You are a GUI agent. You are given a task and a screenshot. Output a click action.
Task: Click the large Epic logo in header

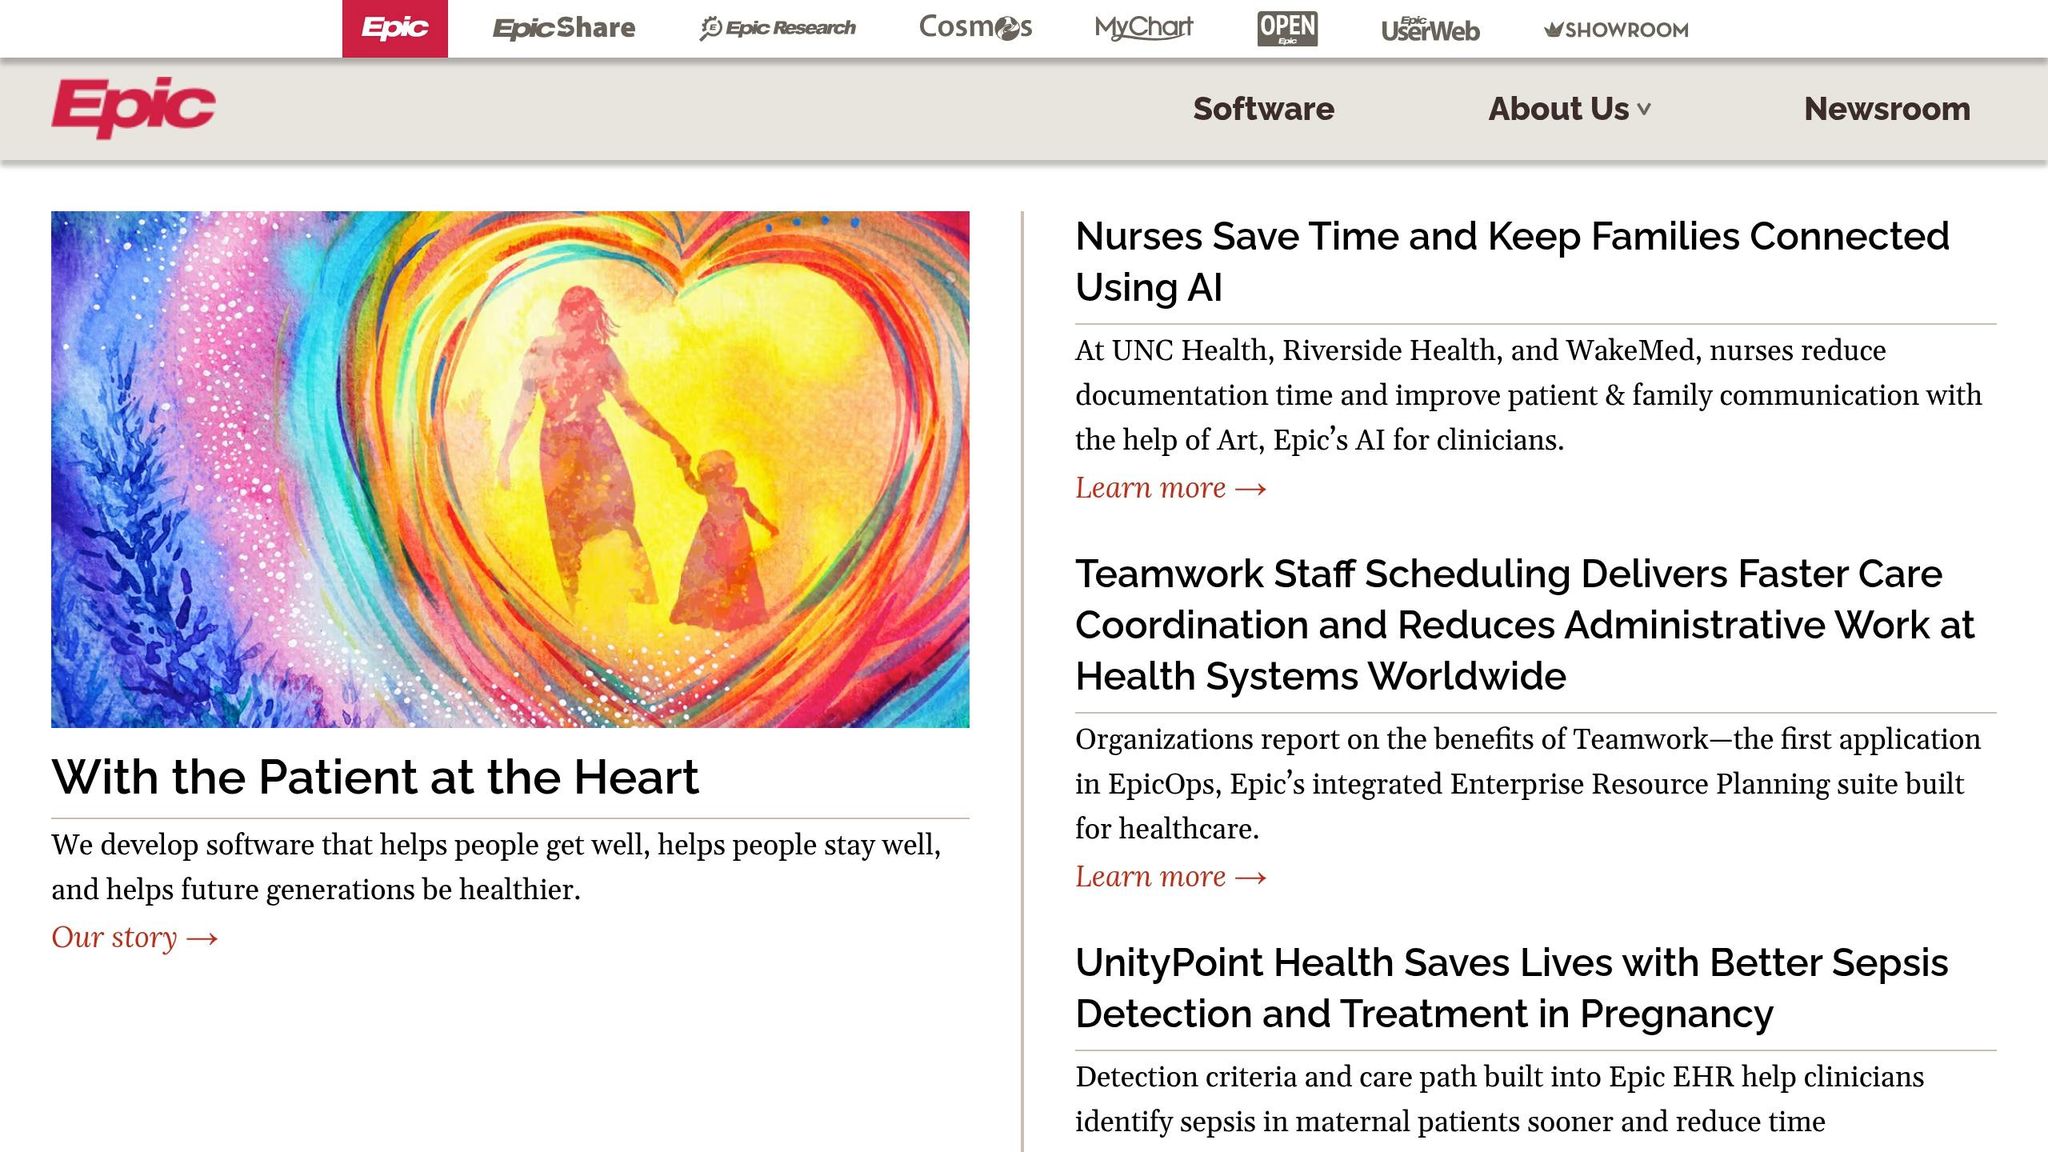tap(133, 107)
